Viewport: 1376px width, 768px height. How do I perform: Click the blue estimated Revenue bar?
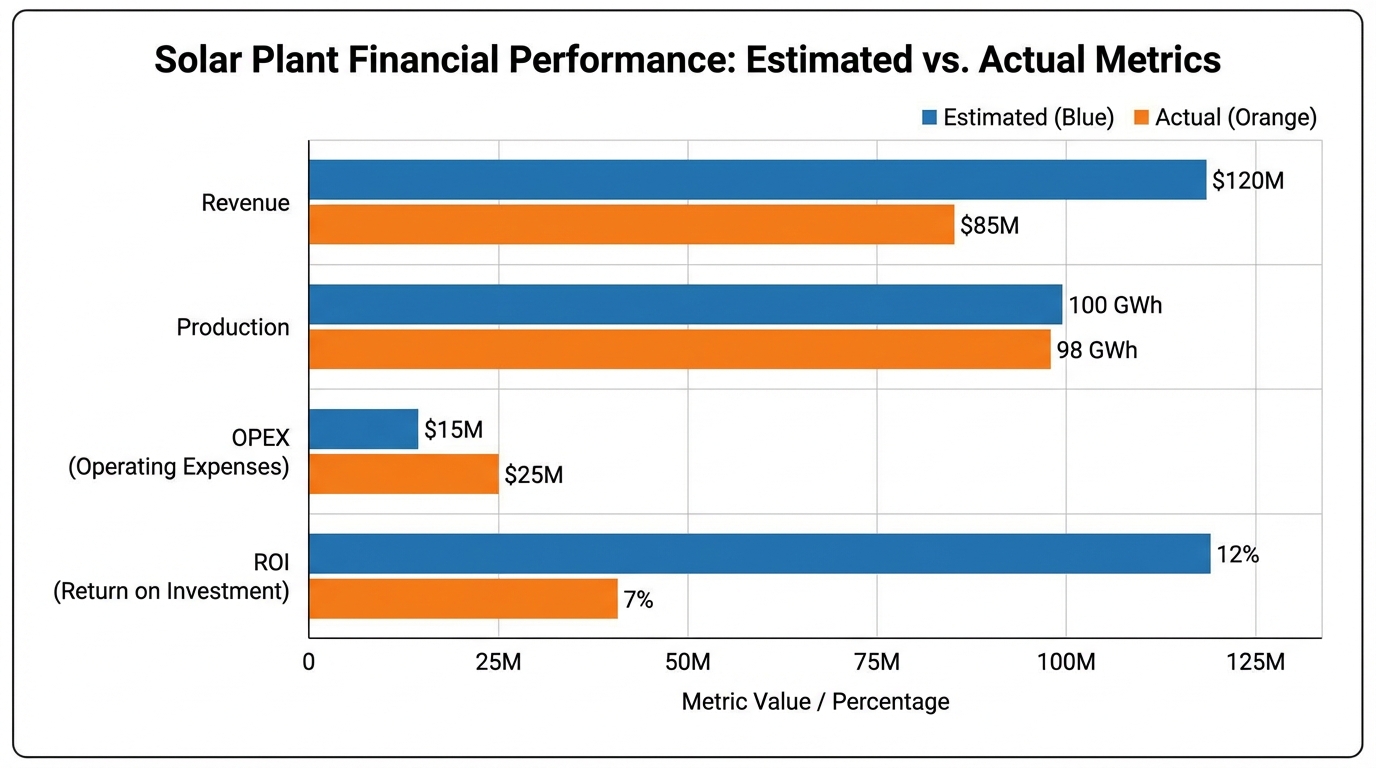pyautogui.click(x=757, y=180)
